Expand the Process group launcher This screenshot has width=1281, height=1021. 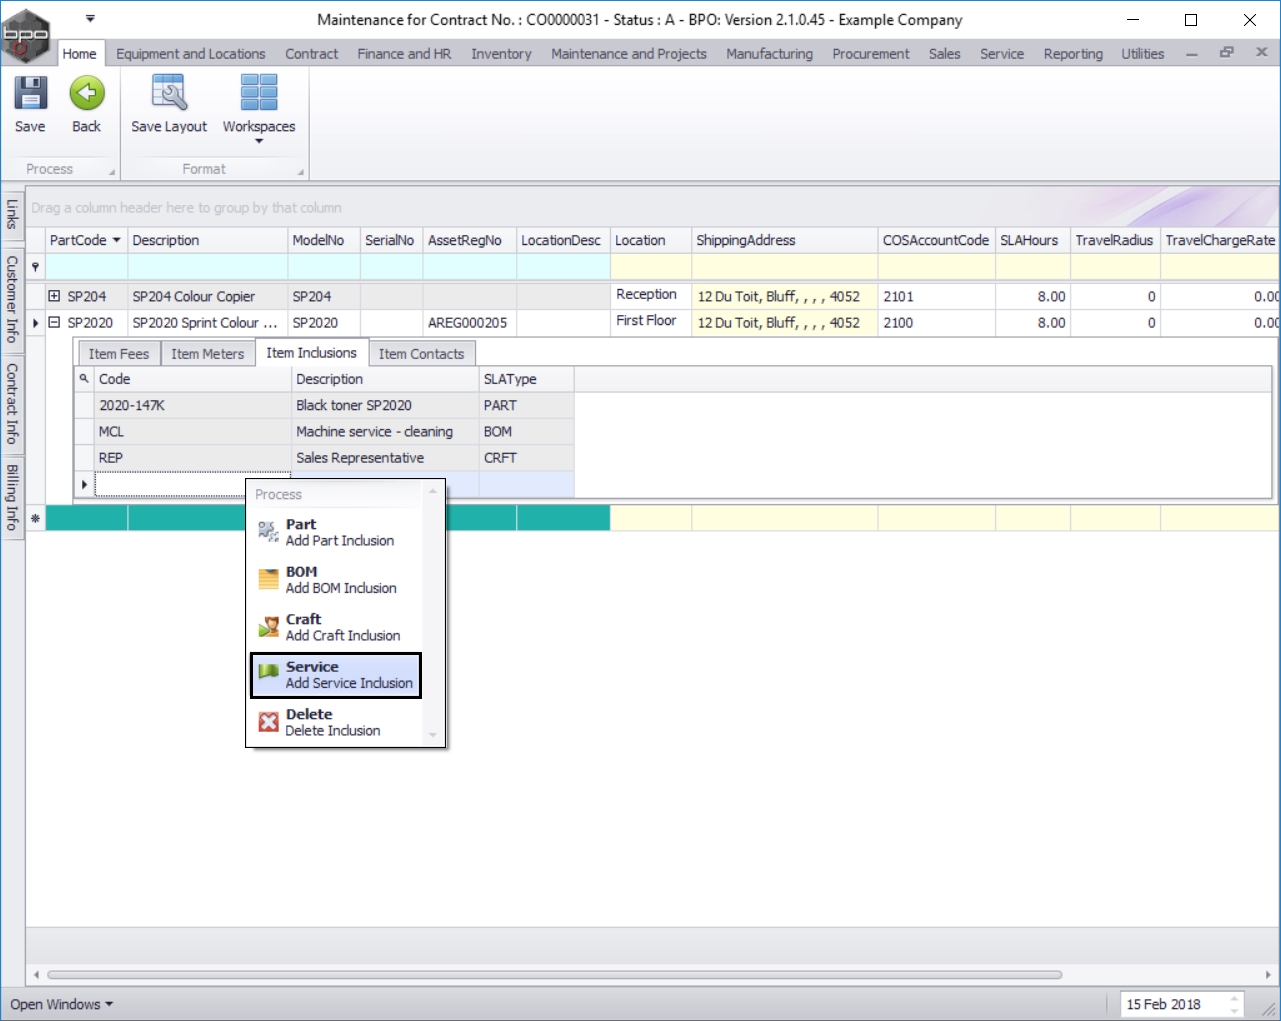(x=112, y=172)
